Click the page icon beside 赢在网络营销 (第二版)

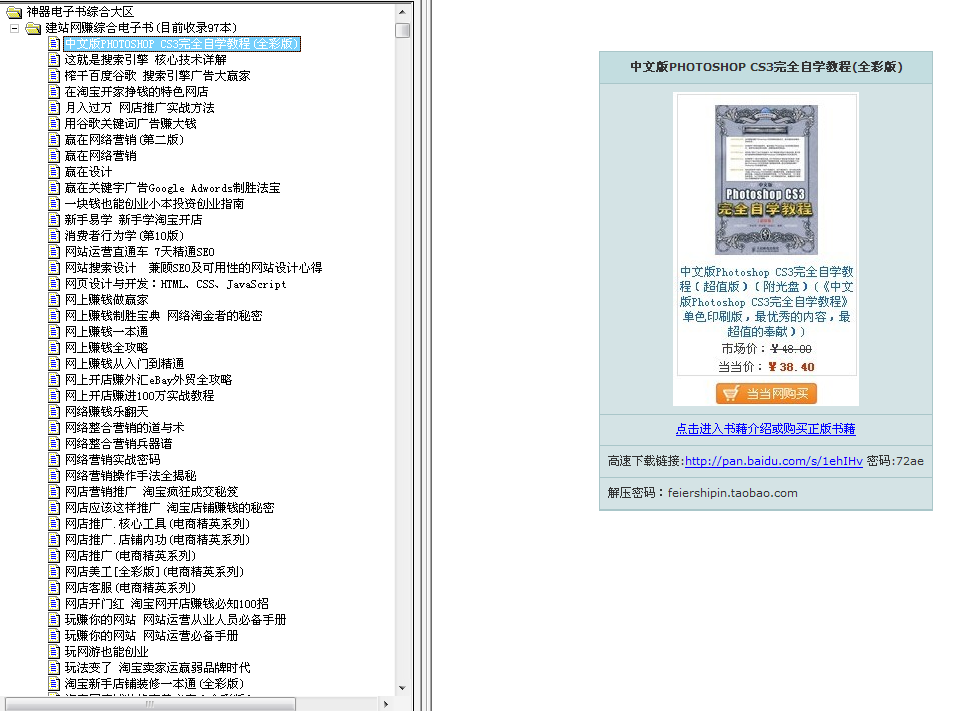coord(54,140)
